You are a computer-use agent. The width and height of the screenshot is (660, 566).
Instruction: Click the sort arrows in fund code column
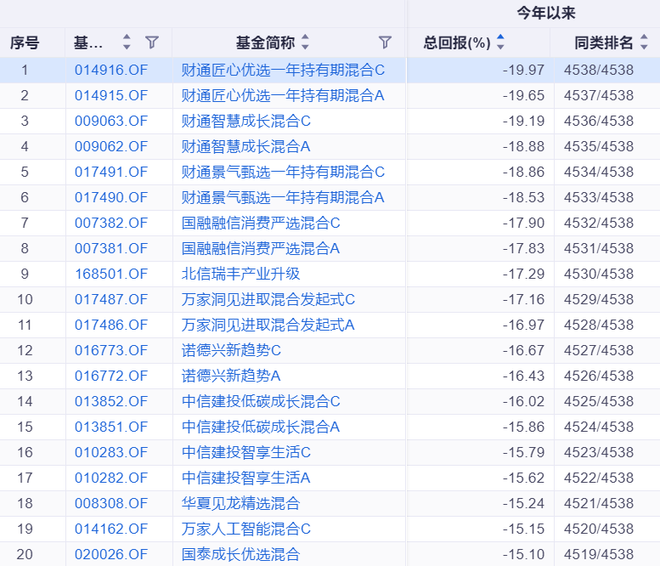point(127,42)
